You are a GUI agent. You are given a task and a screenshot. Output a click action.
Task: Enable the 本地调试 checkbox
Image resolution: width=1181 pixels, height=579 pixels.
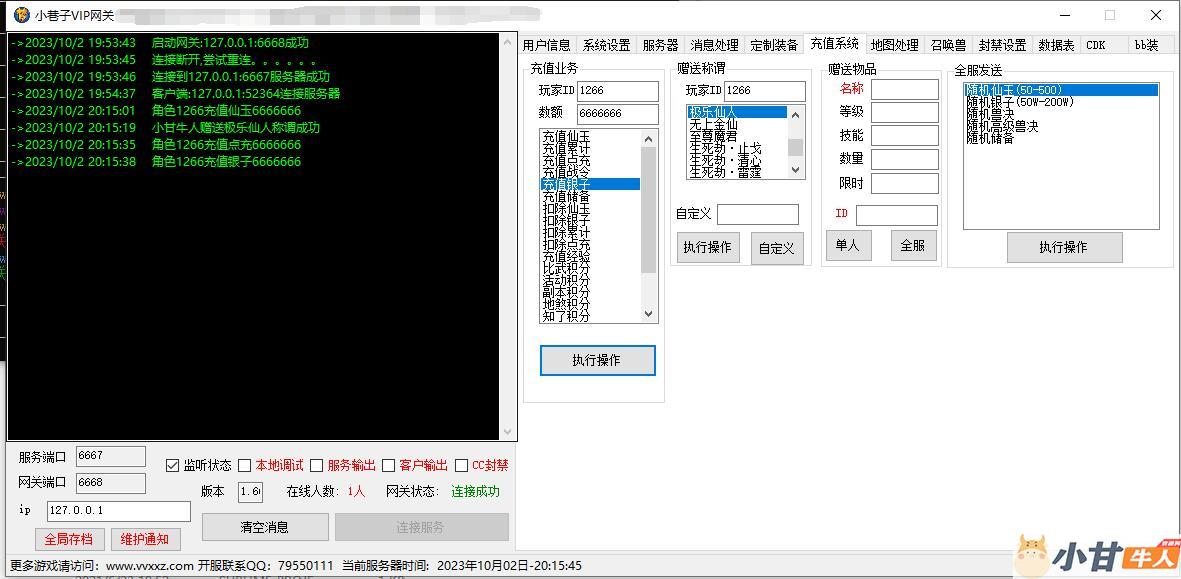pos(245,465)
